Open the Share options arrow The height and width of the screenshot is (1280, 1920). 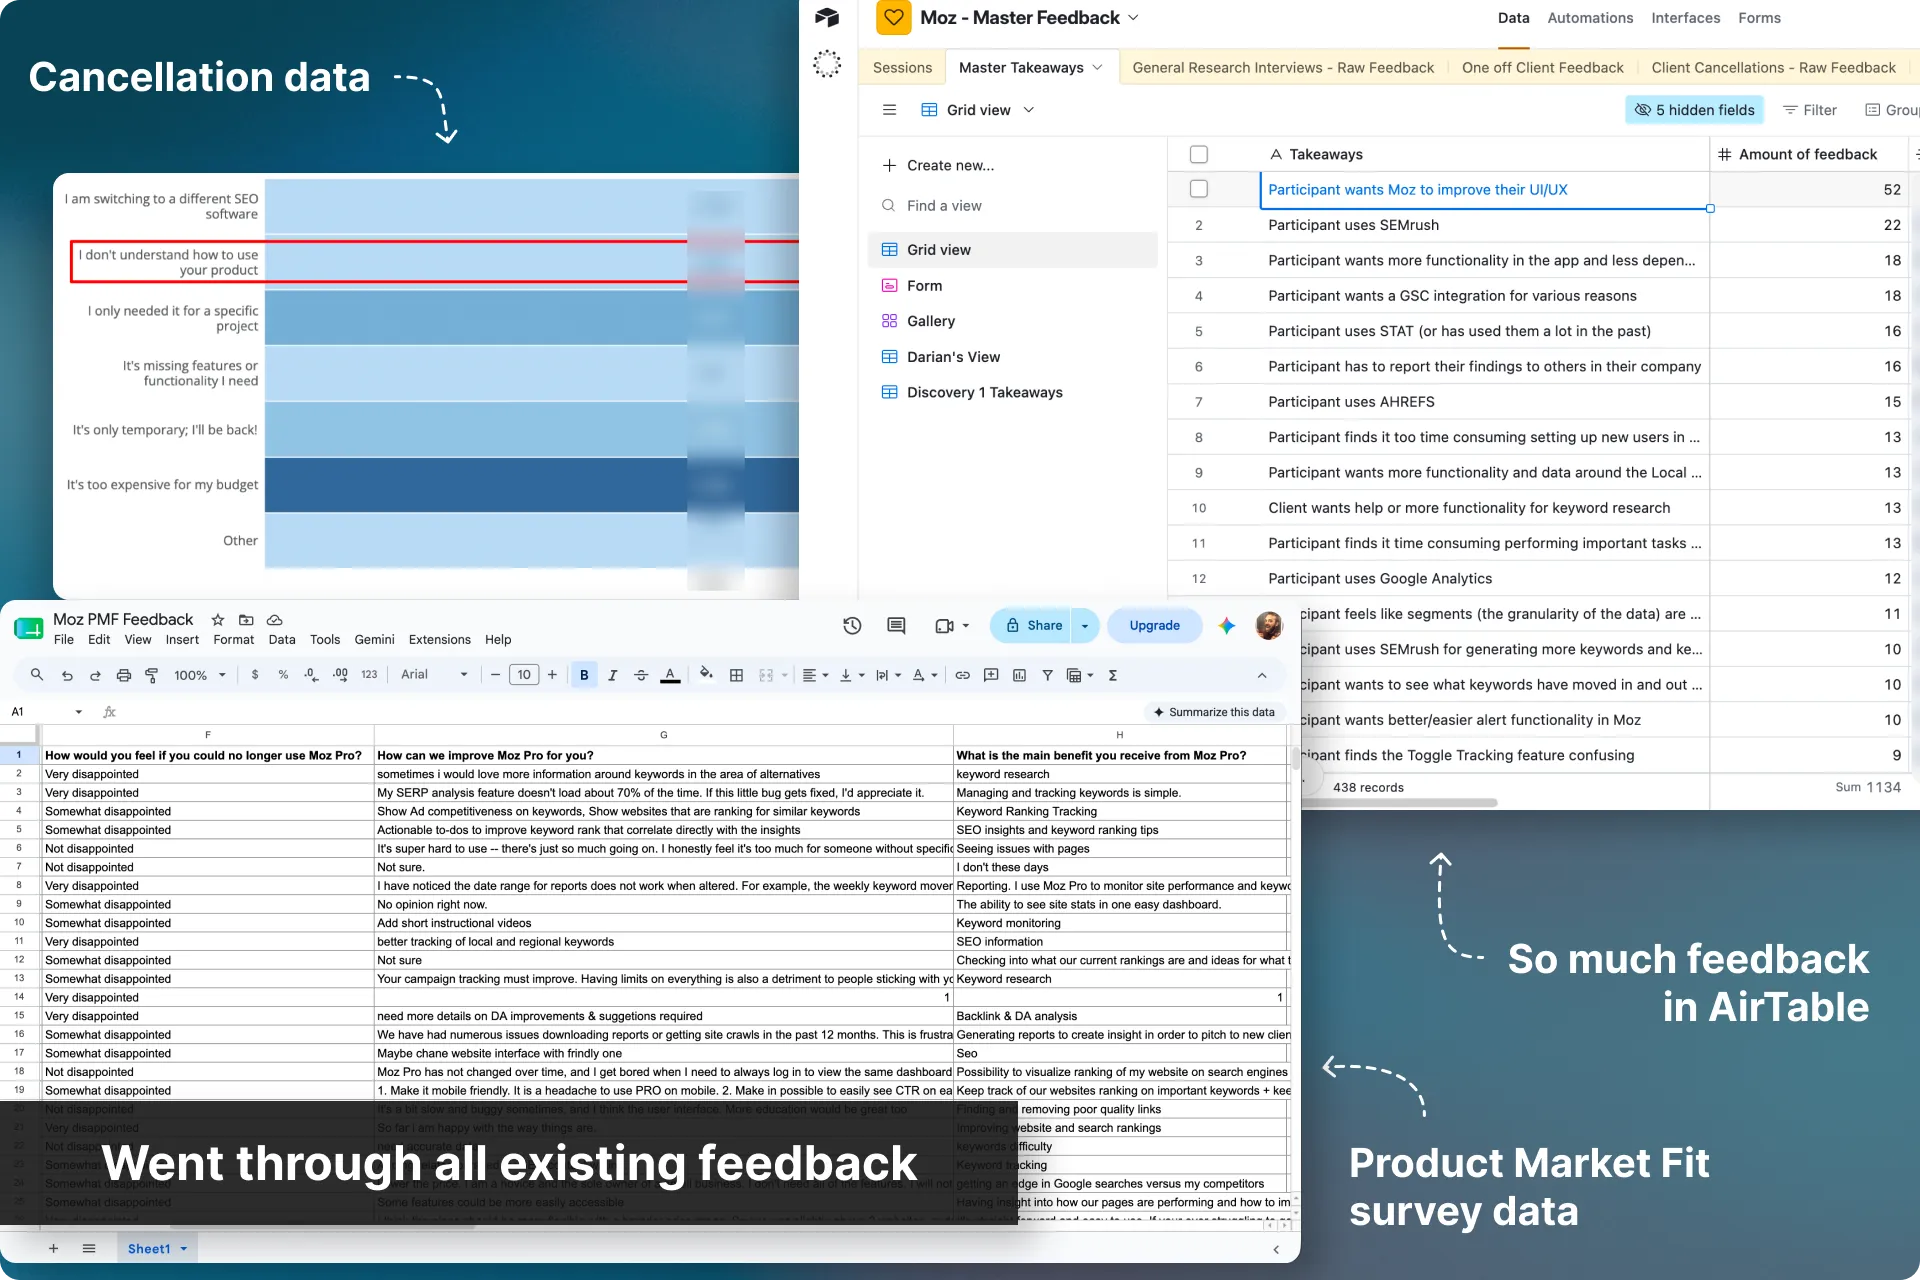[1085, 626]
